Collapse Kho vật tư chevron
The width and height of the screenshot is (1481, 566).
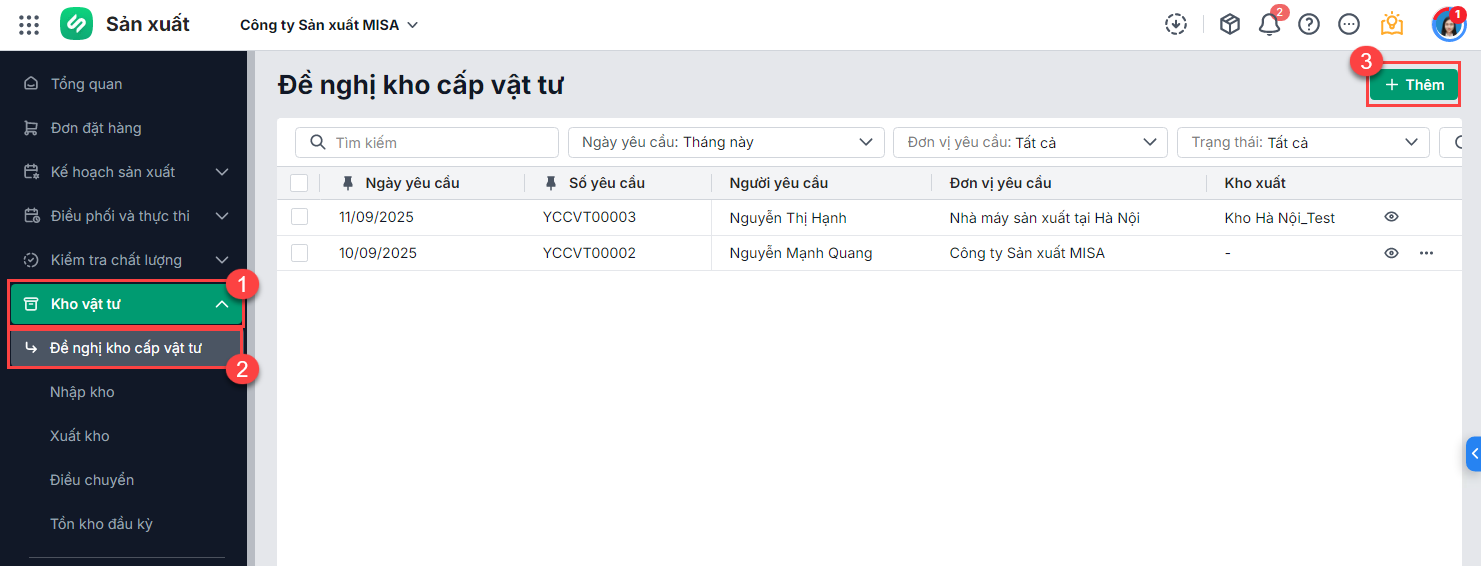222,304
